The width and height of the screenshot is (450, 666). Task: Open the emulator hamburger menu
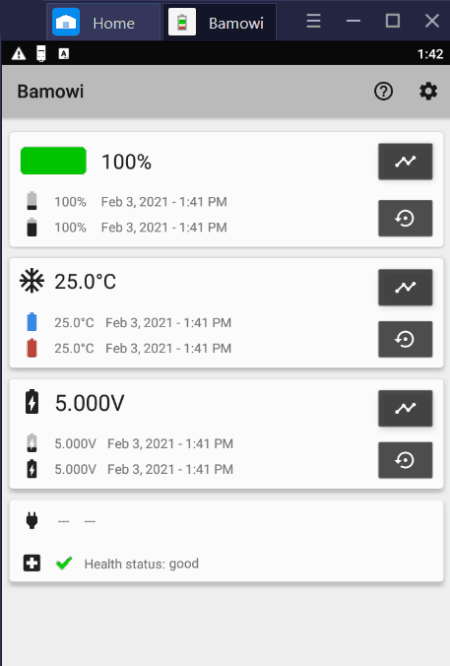point(314,21)
